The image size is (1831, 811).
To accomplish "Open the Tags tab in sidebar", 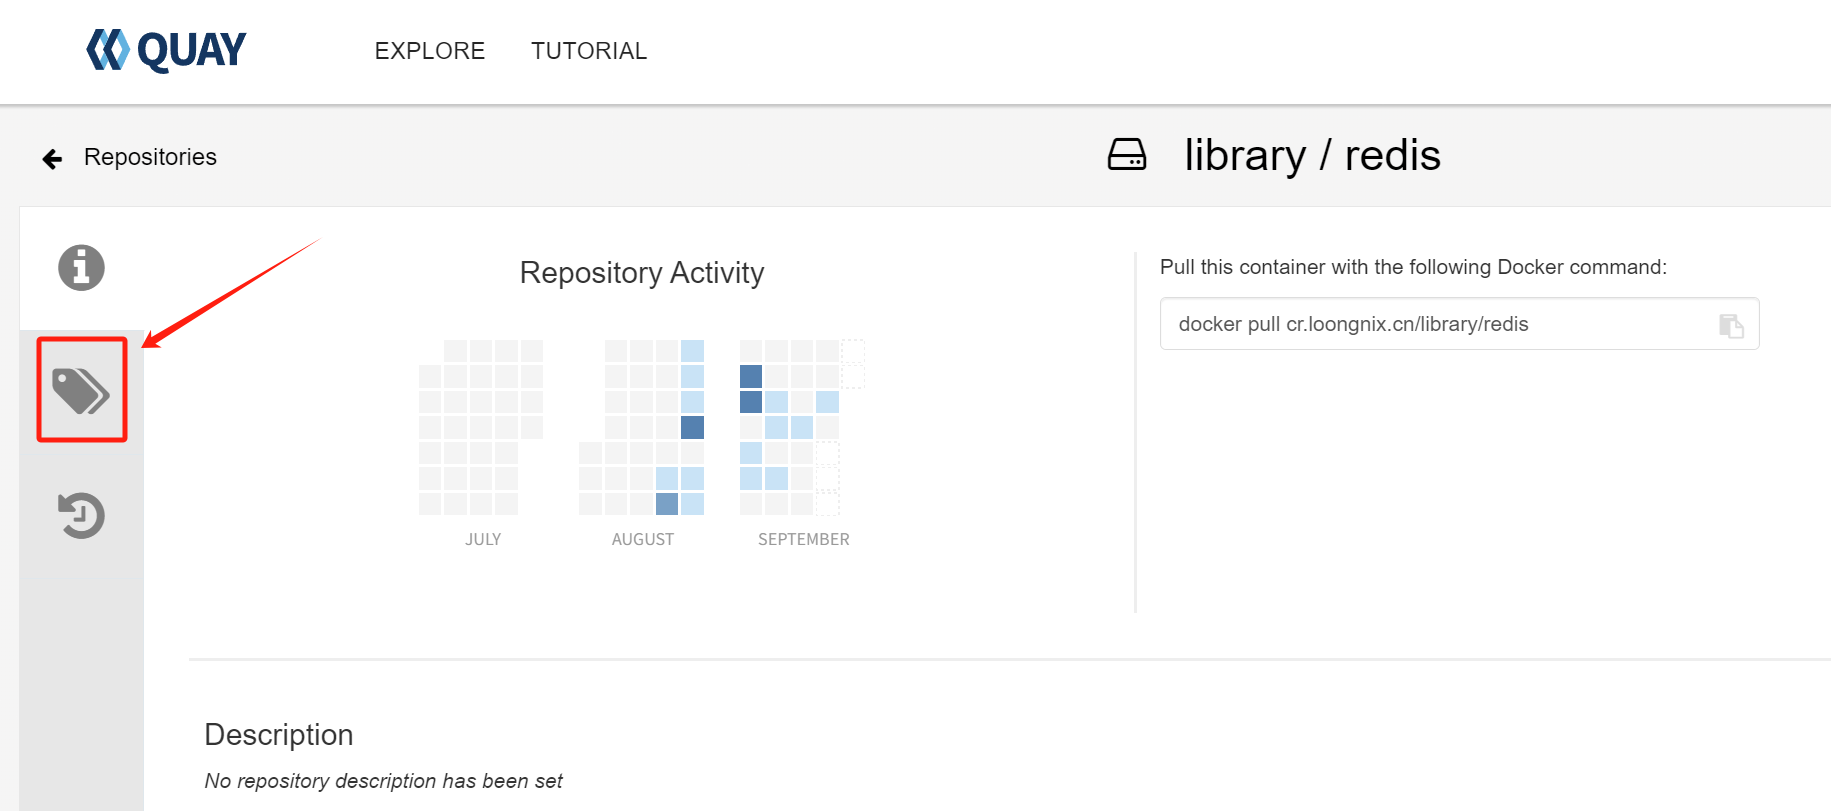I will (x=81, y=390).
